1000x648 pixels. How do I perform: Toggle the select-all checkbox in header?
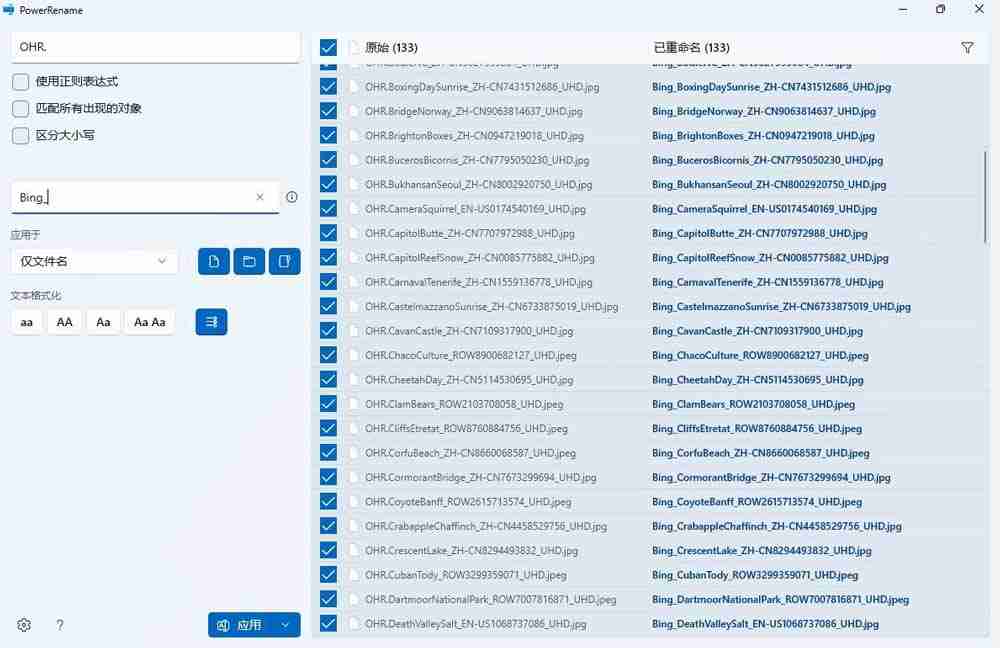(x=328, y=47)
